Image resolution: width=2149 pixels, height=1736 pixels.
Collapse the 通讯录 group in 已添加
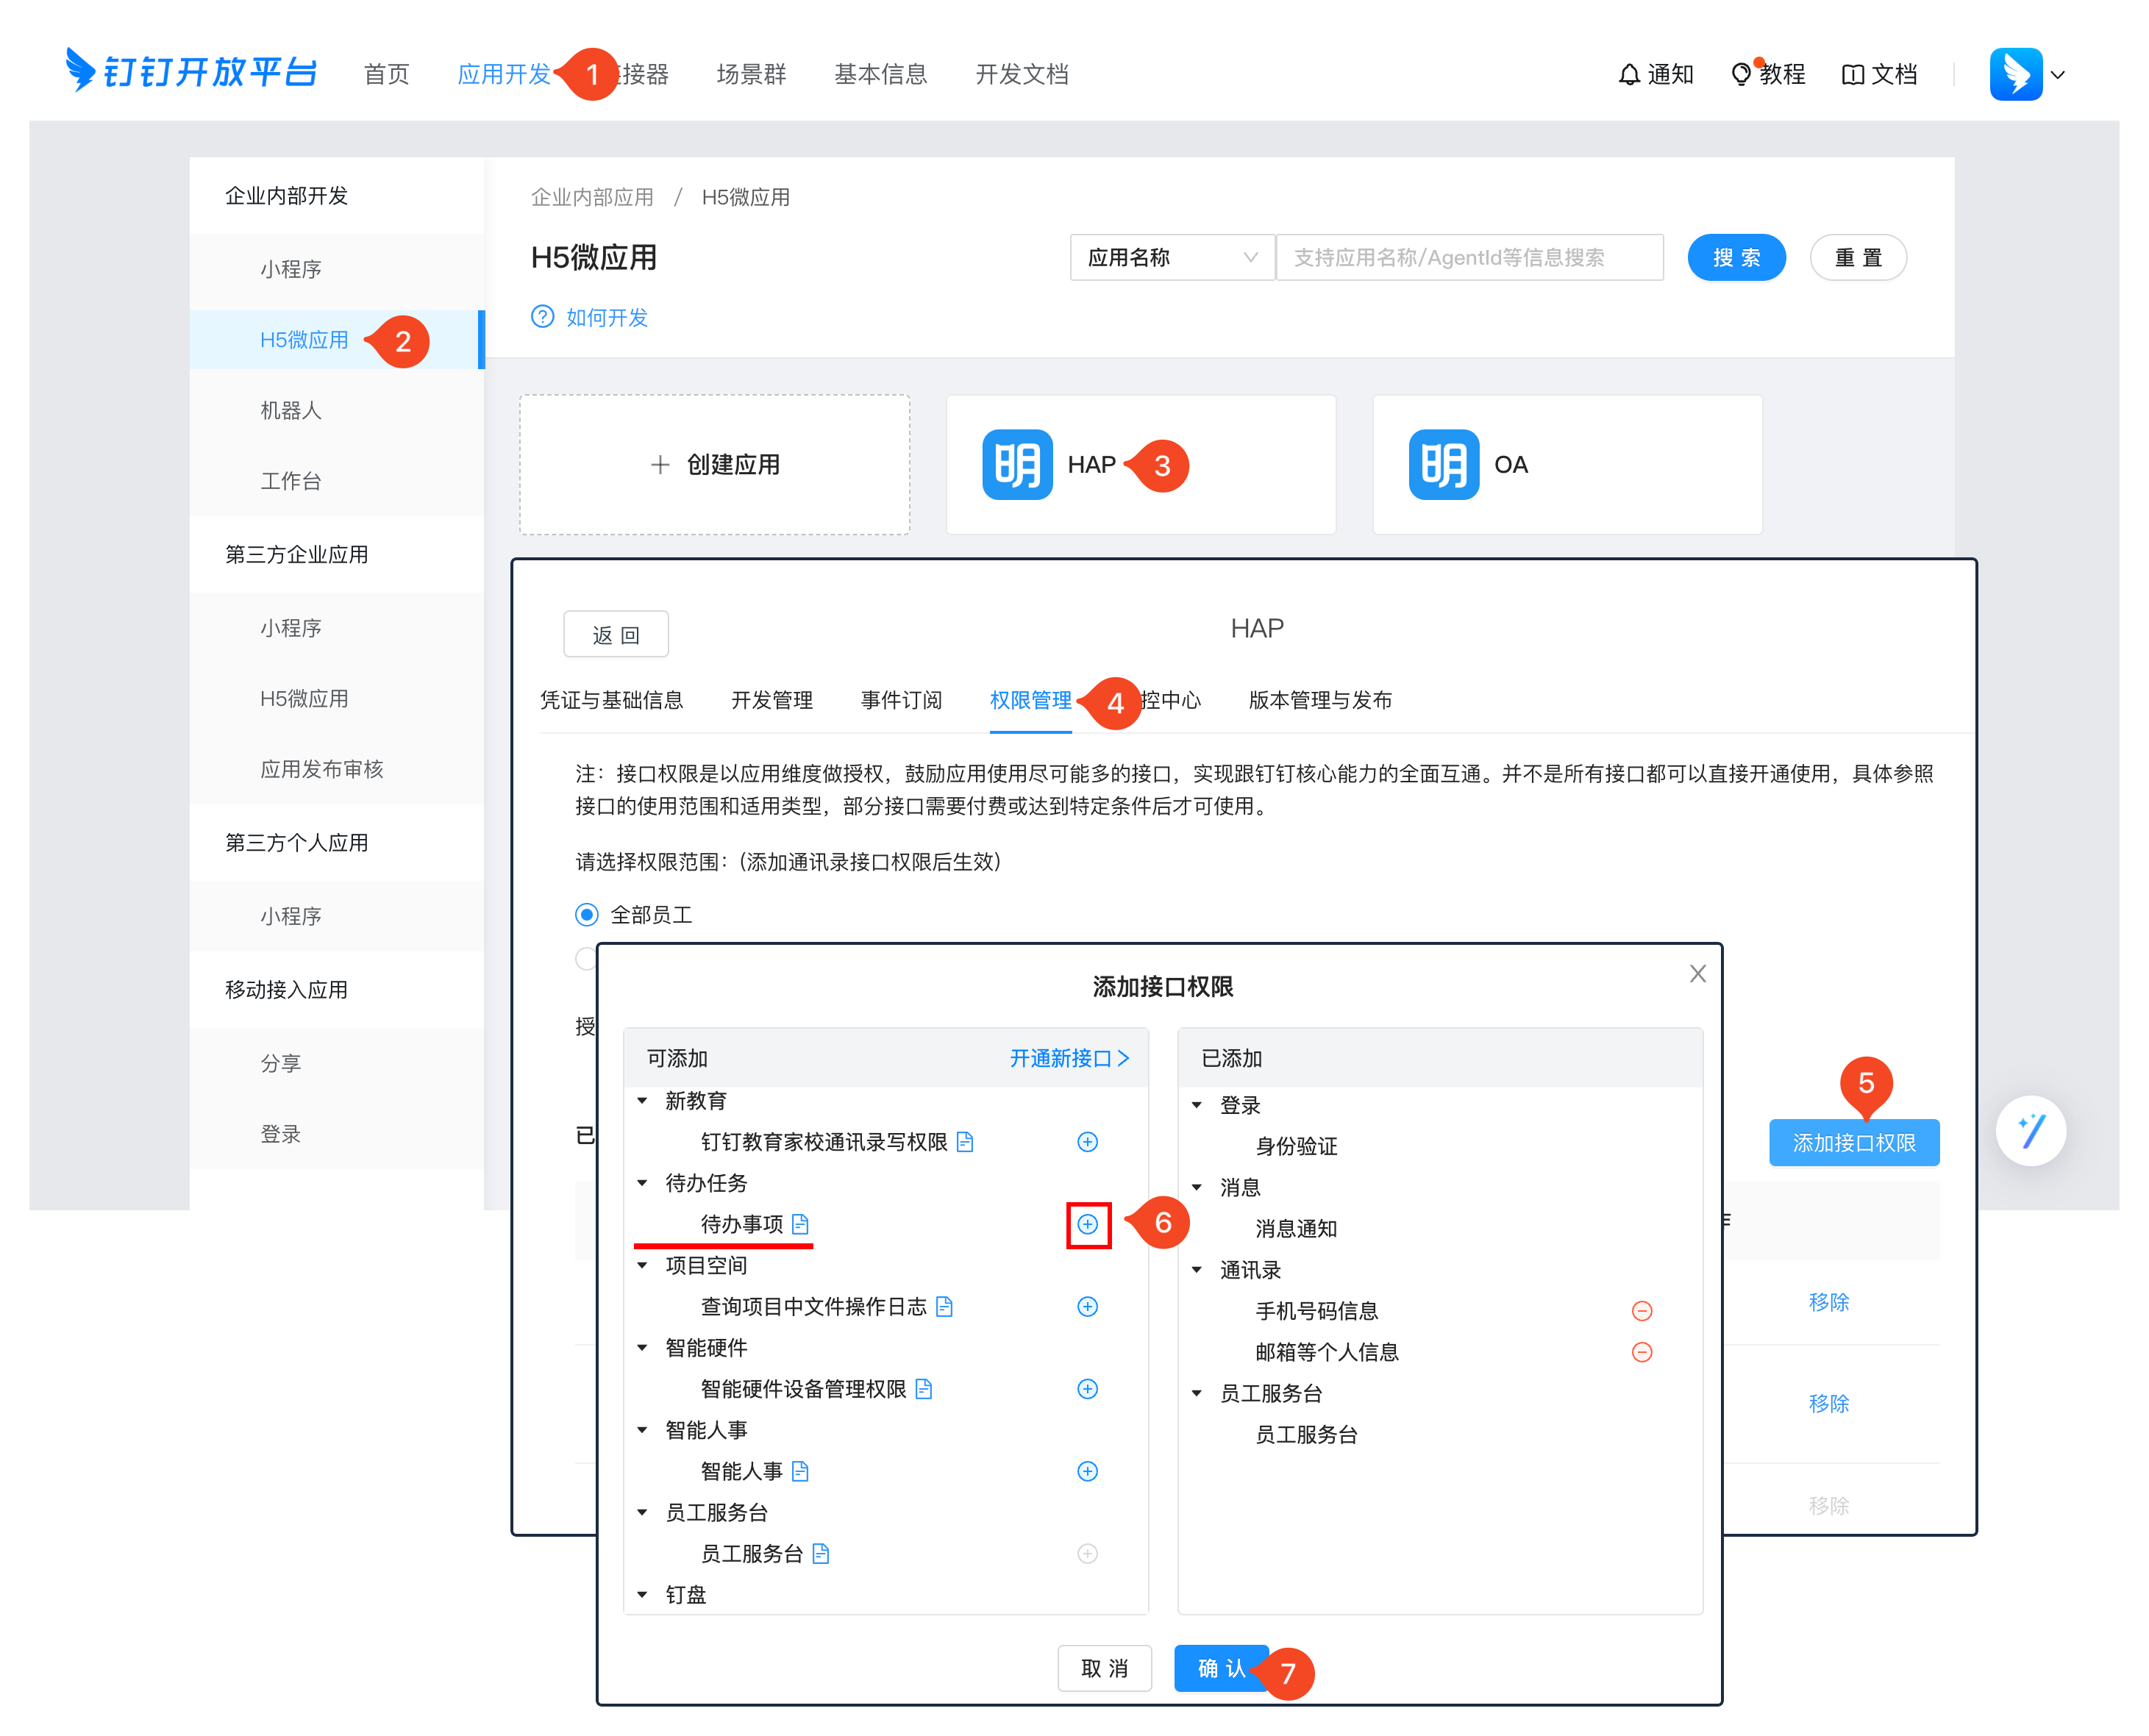(x=1197, y=1270)
